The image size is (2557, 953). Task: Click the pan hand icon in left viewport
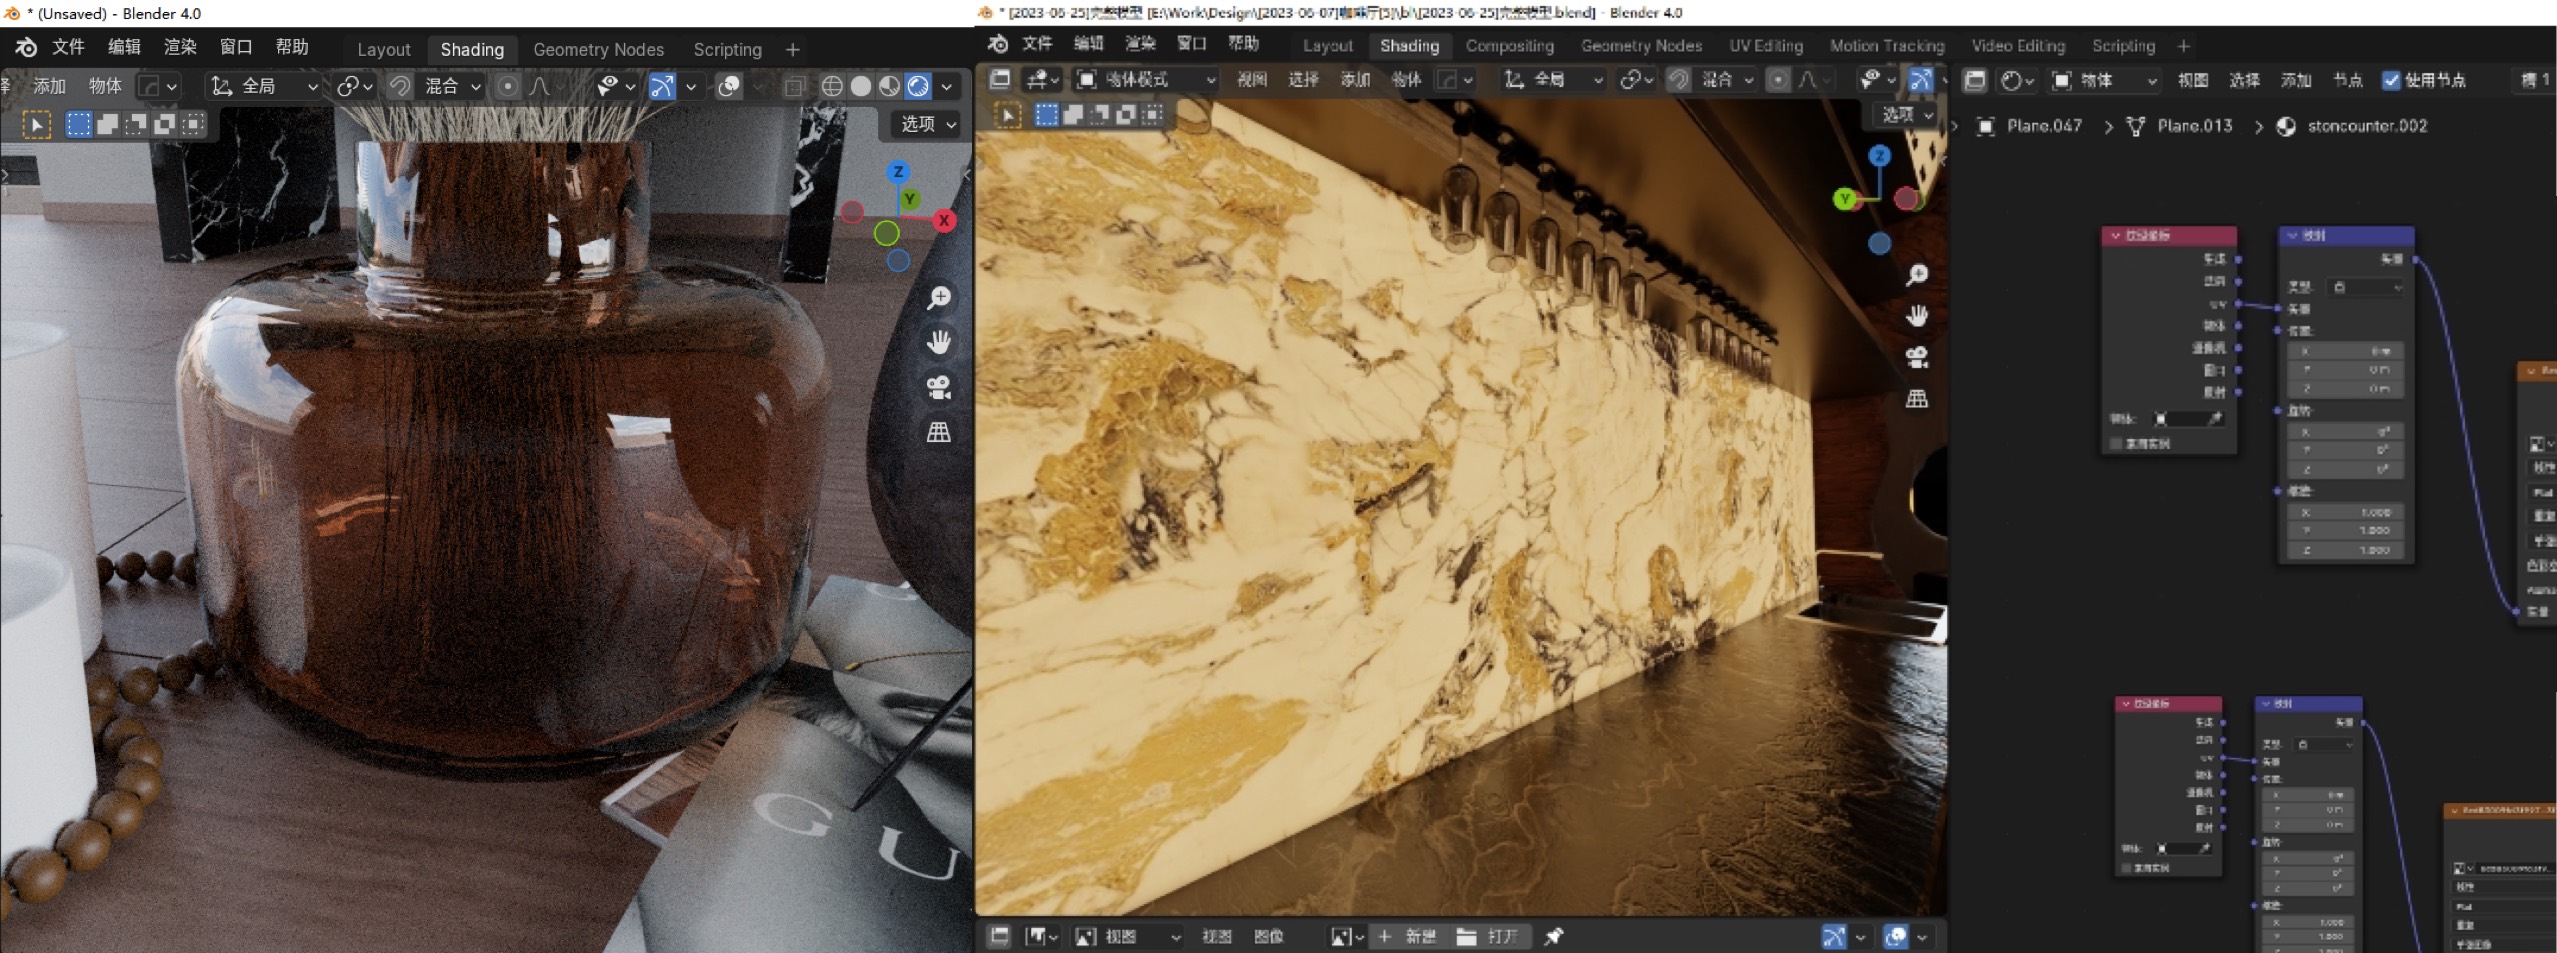pos(939,342)
